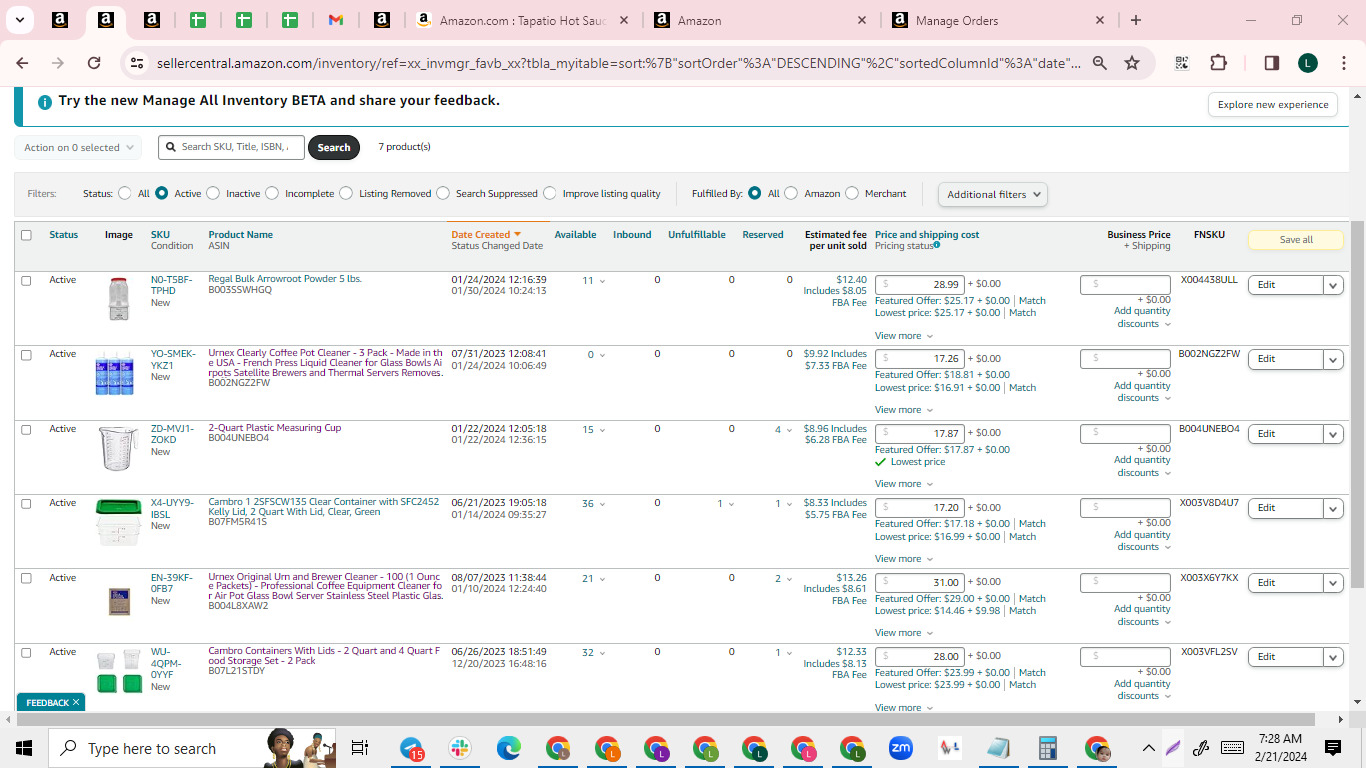Select the All status radio button
The height and width of the screenshot is (768, 1366).
click(x=125, y=194)
